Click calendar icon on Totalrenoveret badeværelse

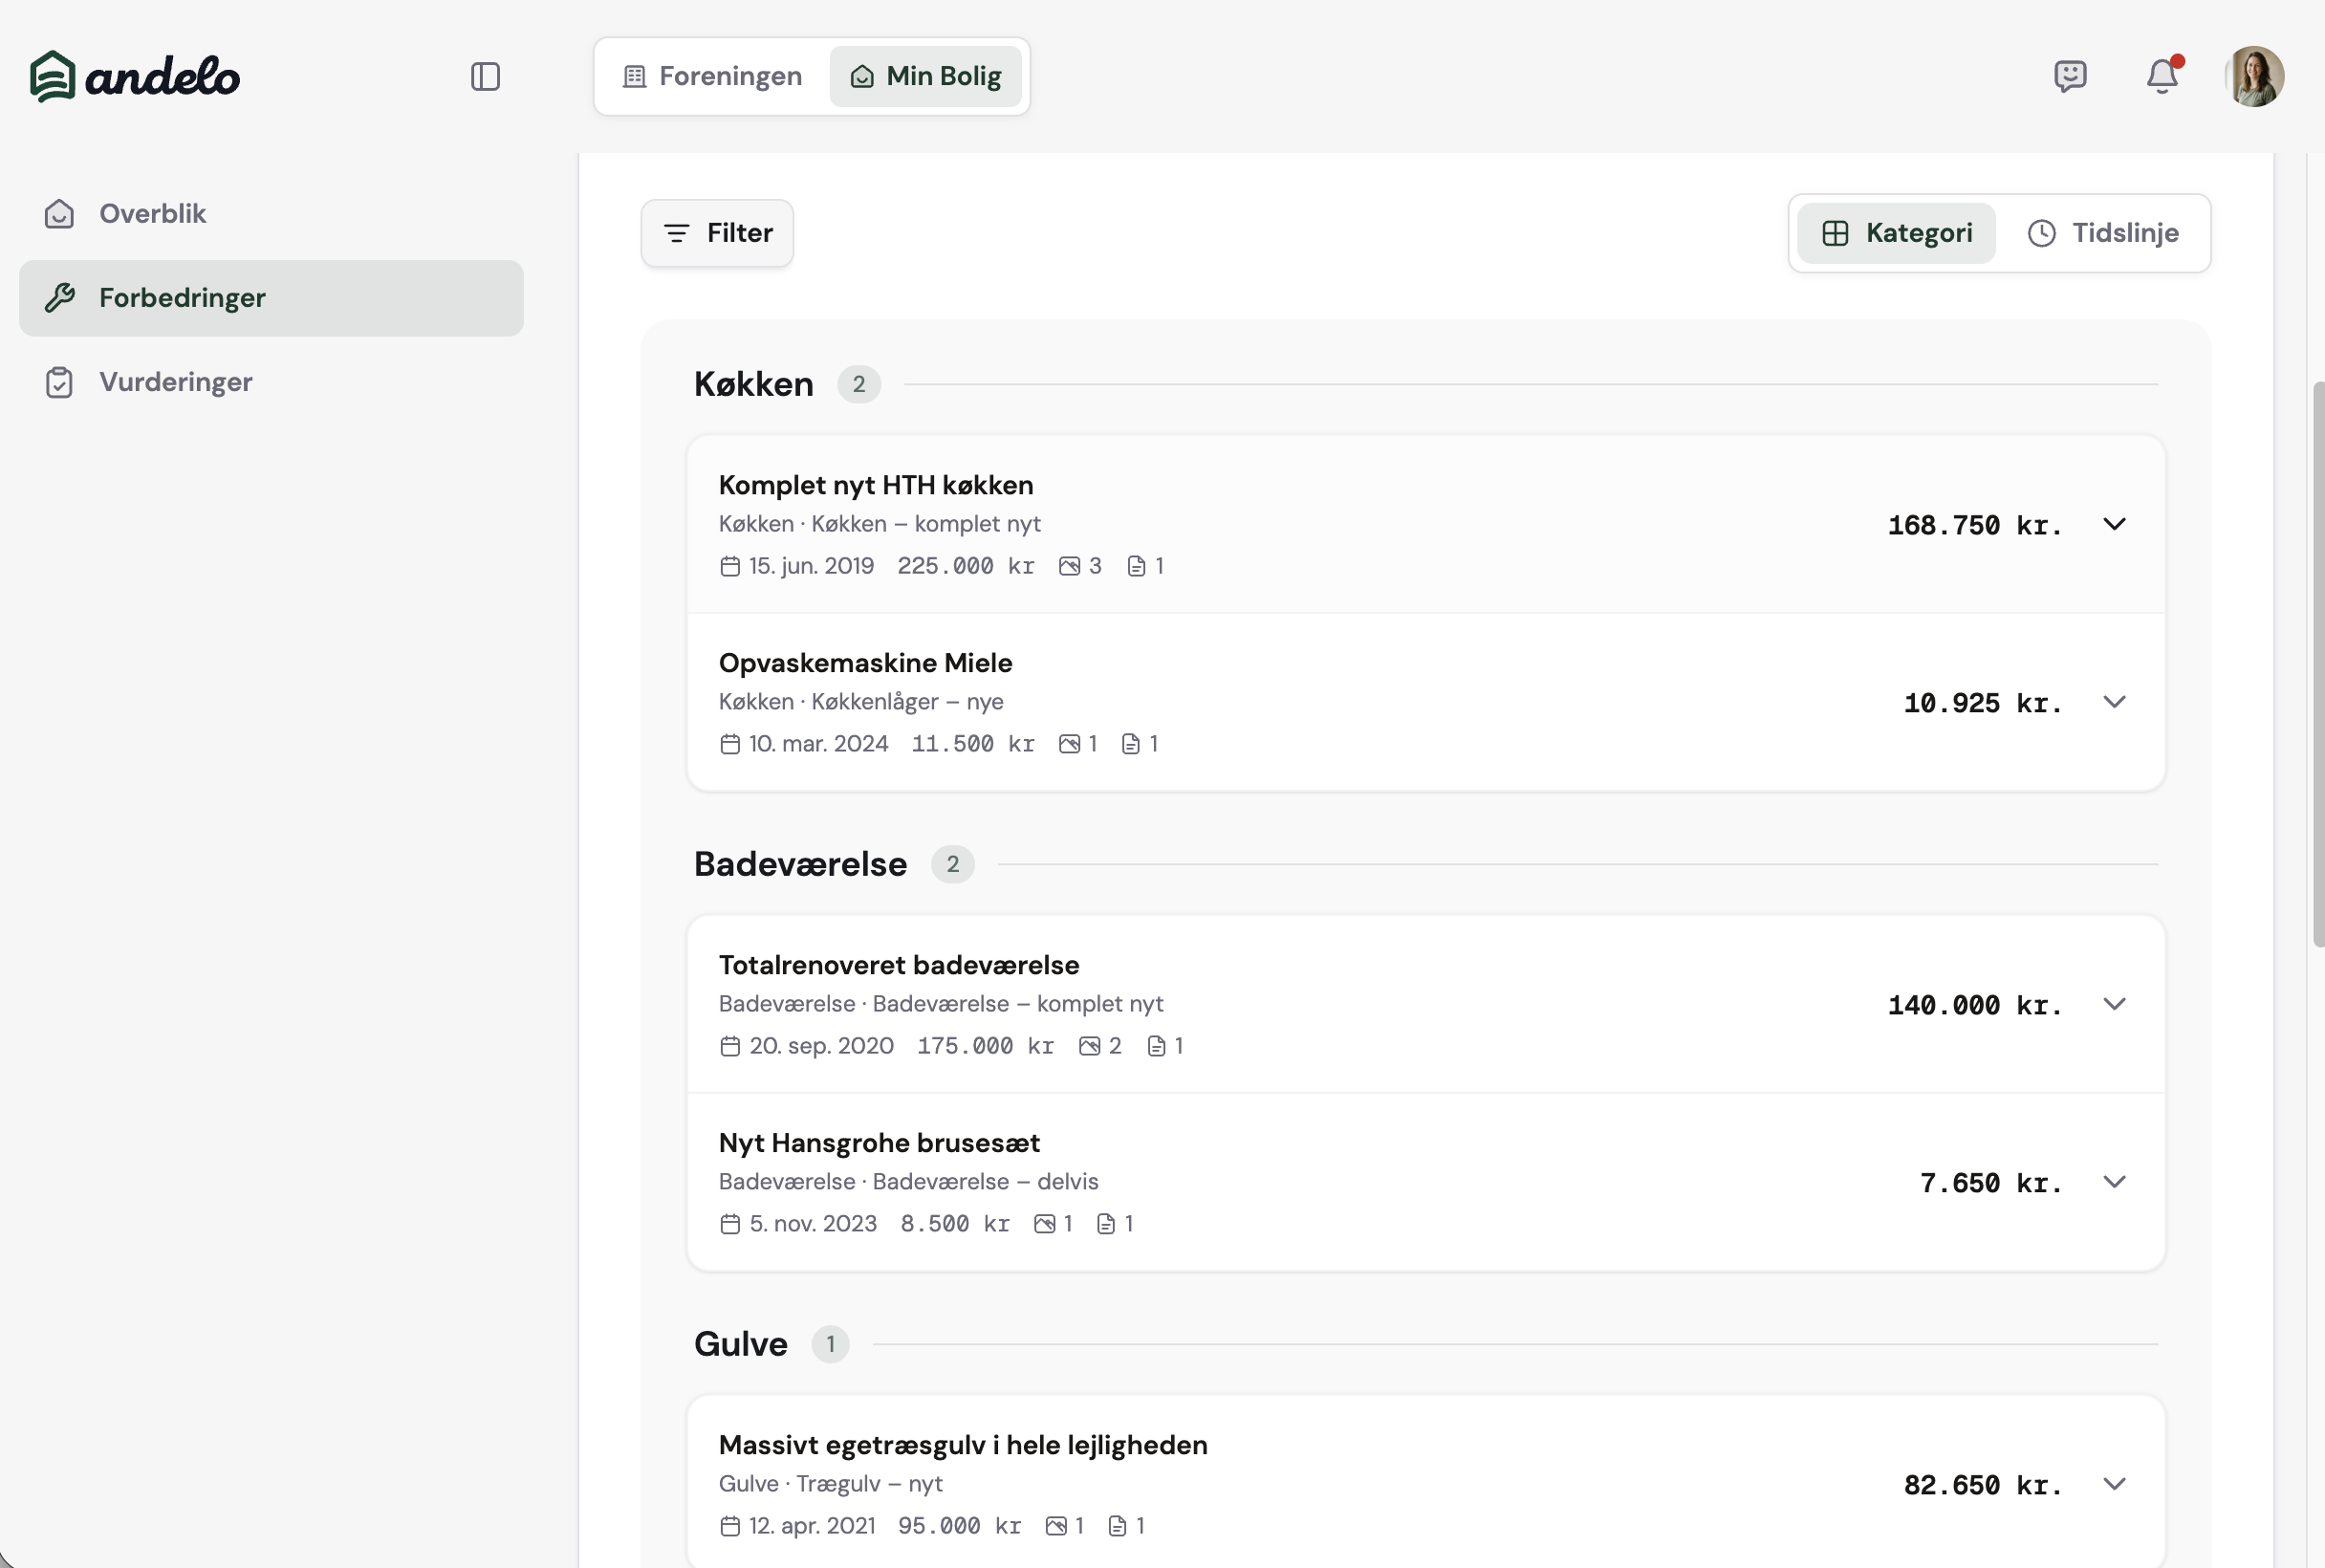click(730, 1046)
